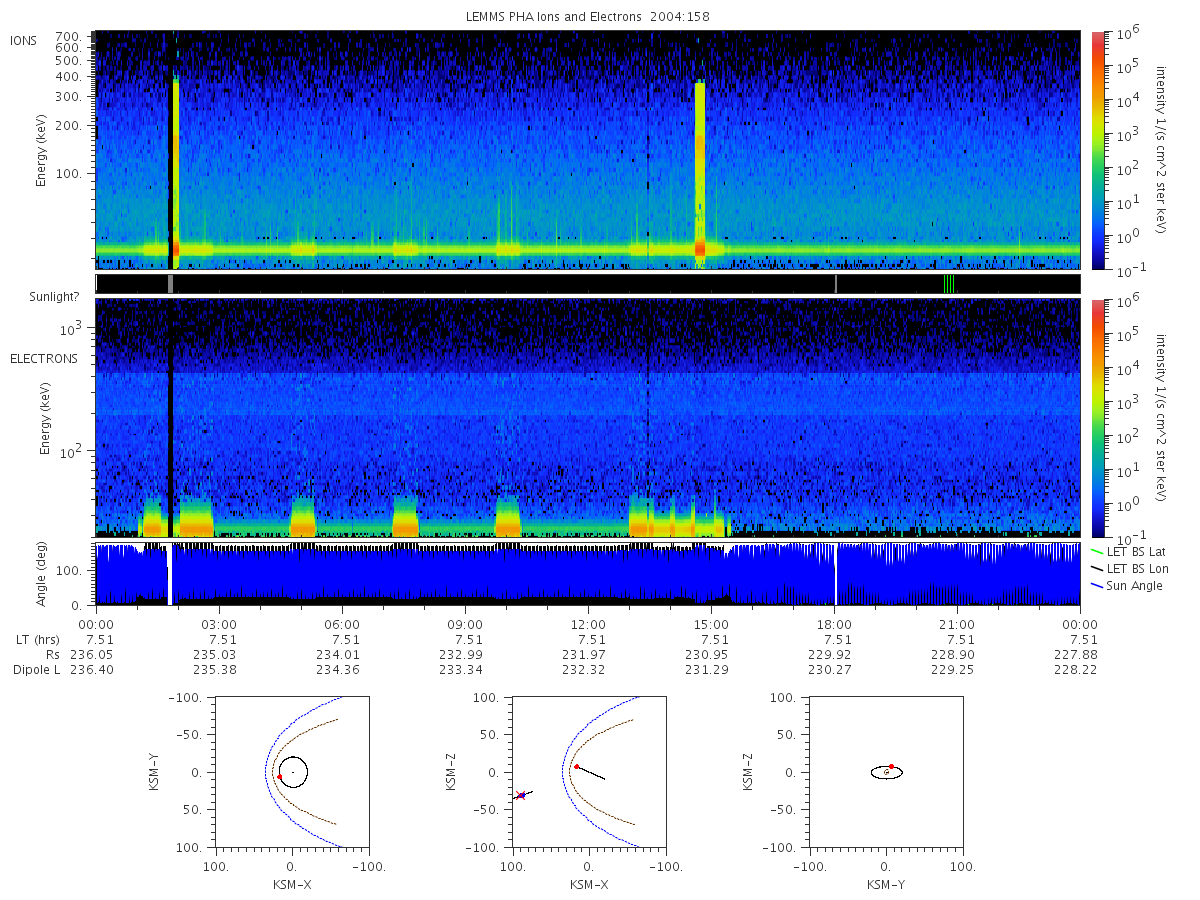The image size is (1200, 900).
Task: Click the black circle orbit in KSM-X/KSM-Y plot
Action: [293, 772]
